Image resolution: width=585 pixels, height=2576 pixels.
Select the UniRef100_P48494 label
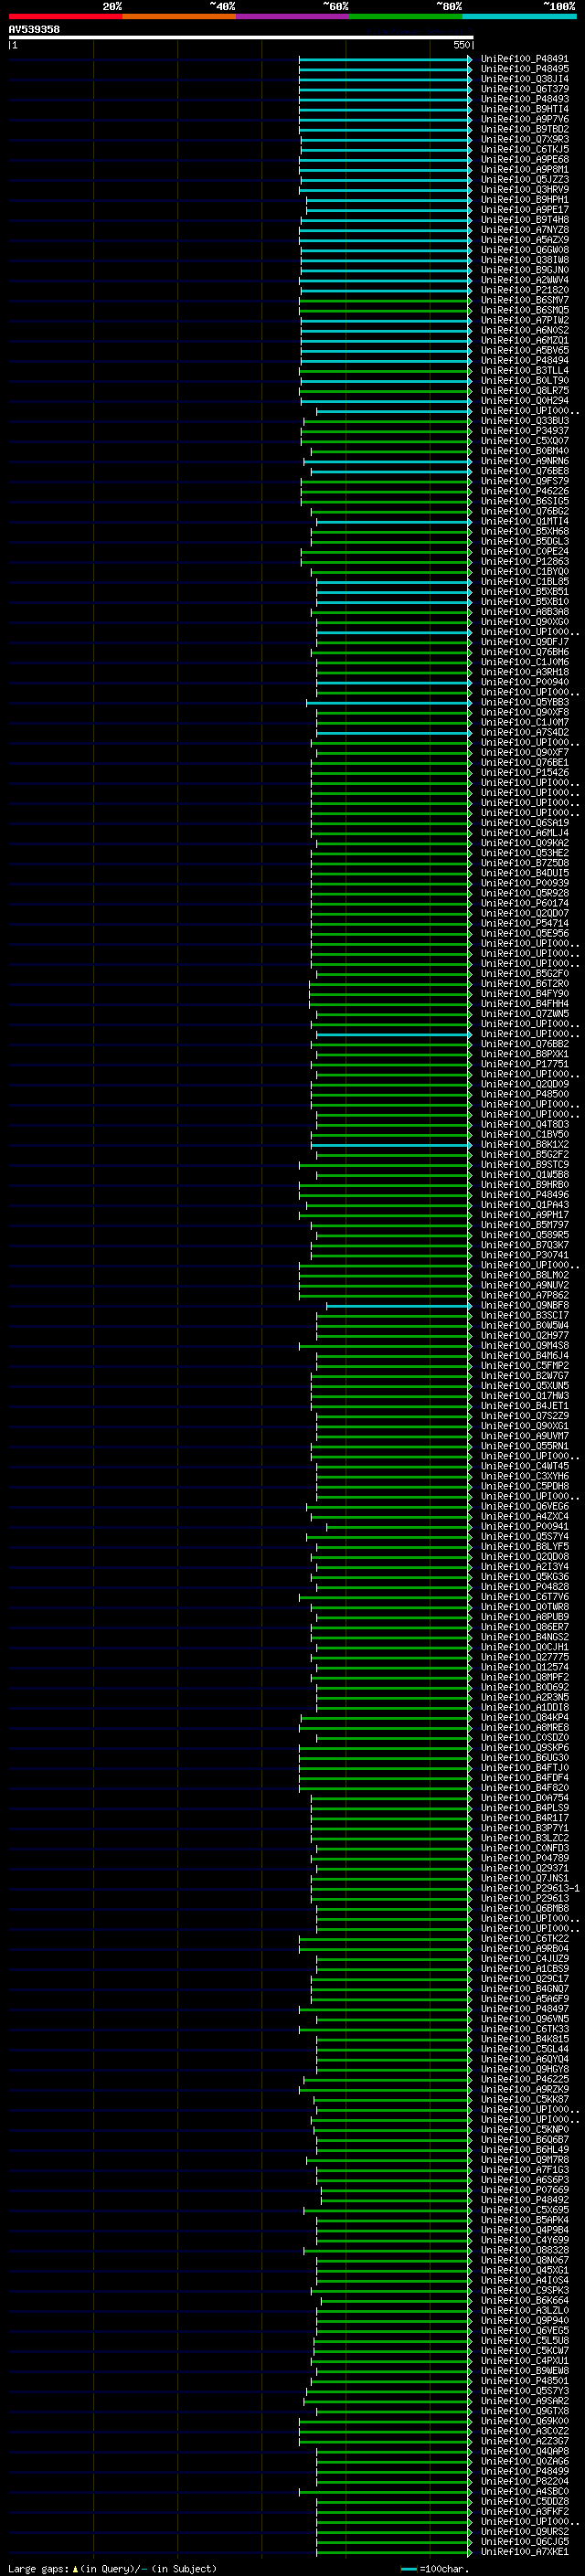click(524, 360)
